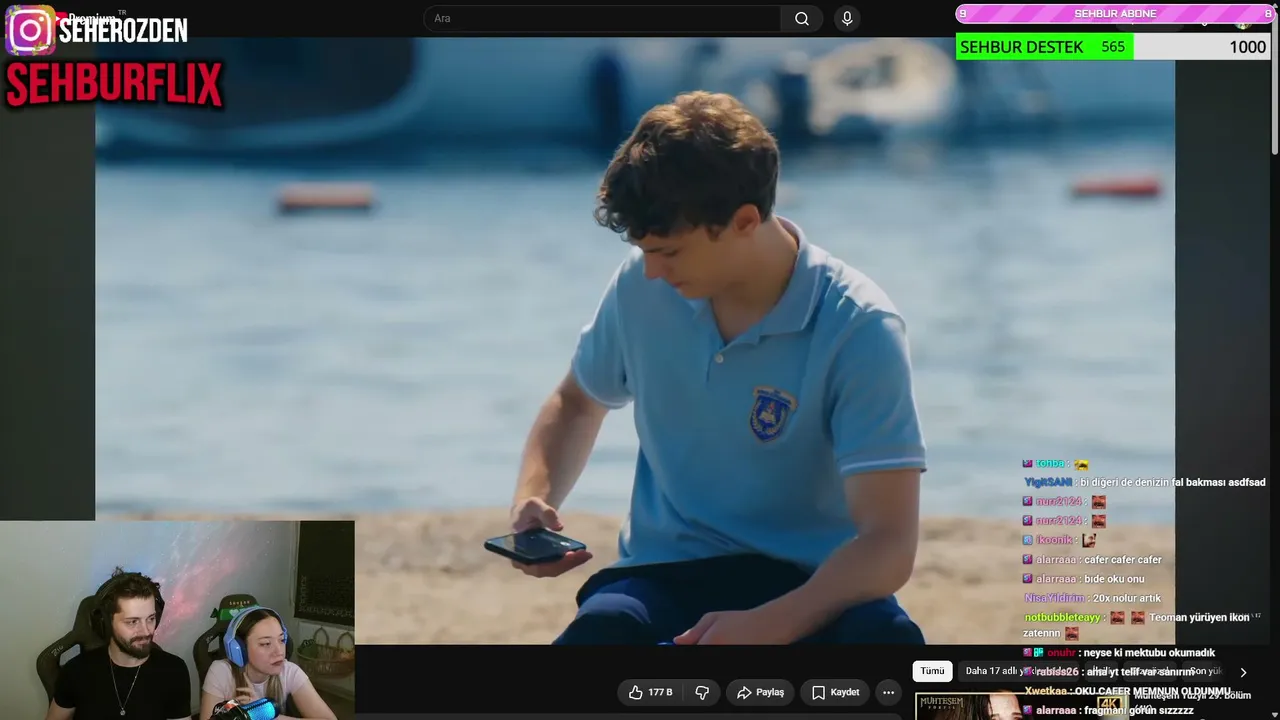Viewport: 1280px width, 720px height.
Task: Focus the Ara search field
Action: [602, 18]
